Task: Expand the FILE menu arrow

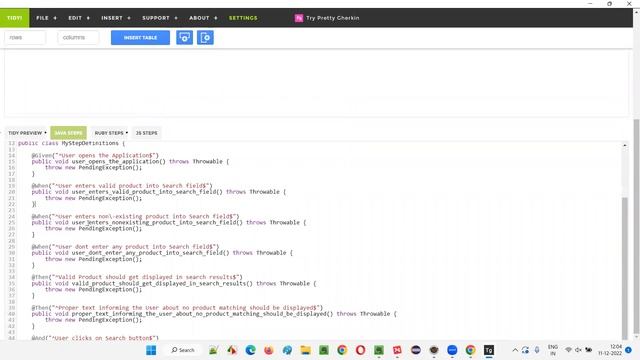Action: pos(55,18)
